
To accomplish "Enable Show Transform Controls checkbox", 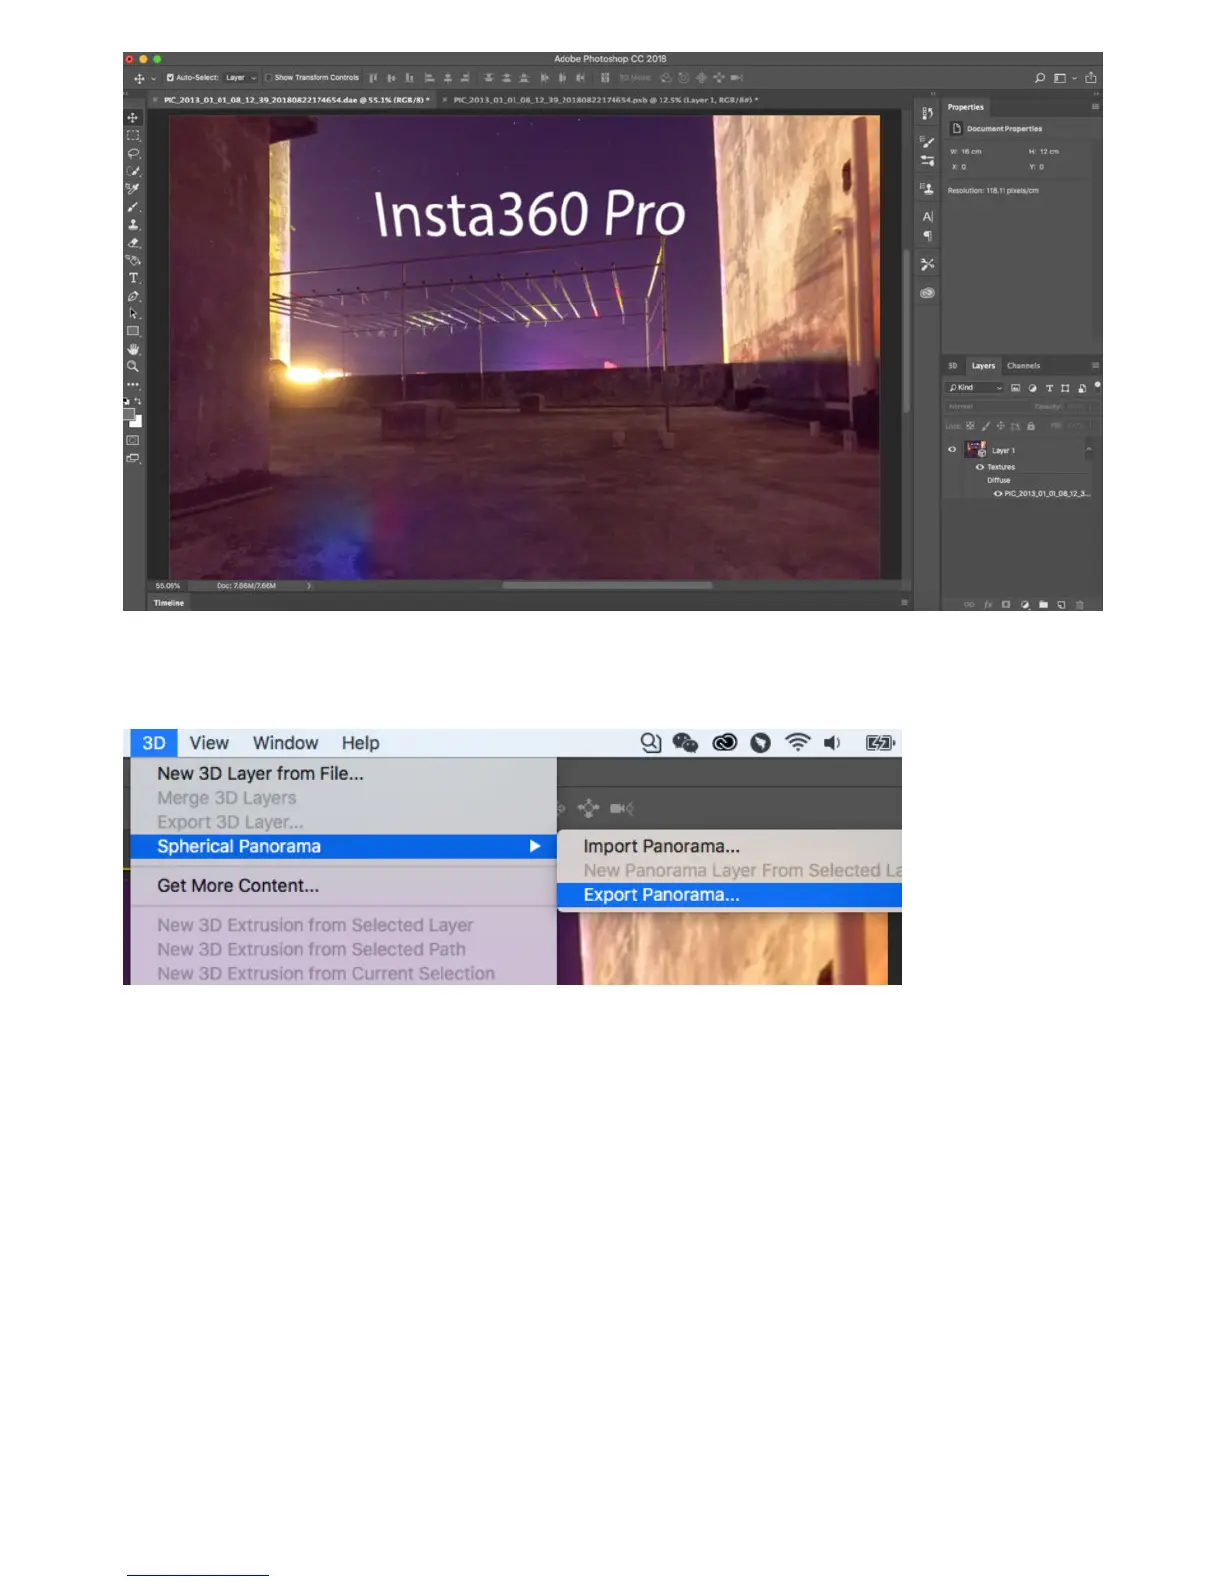I will click(x=268, y=77).
